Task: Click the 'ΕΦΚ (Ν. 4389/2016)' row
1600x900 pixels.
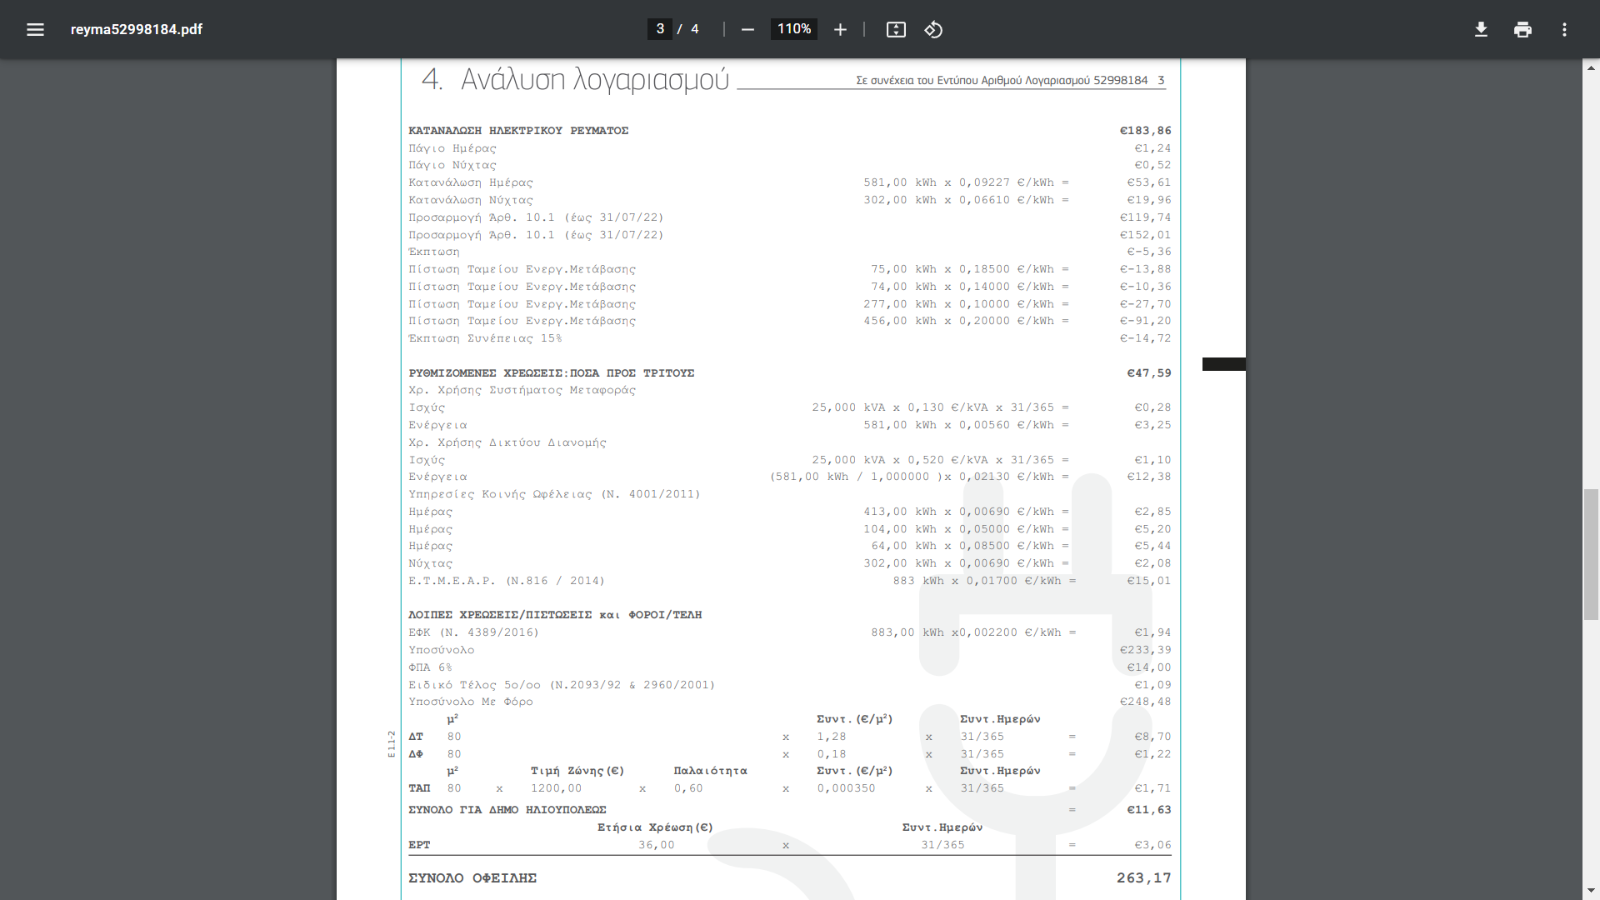Action: [x=473, y=632]
